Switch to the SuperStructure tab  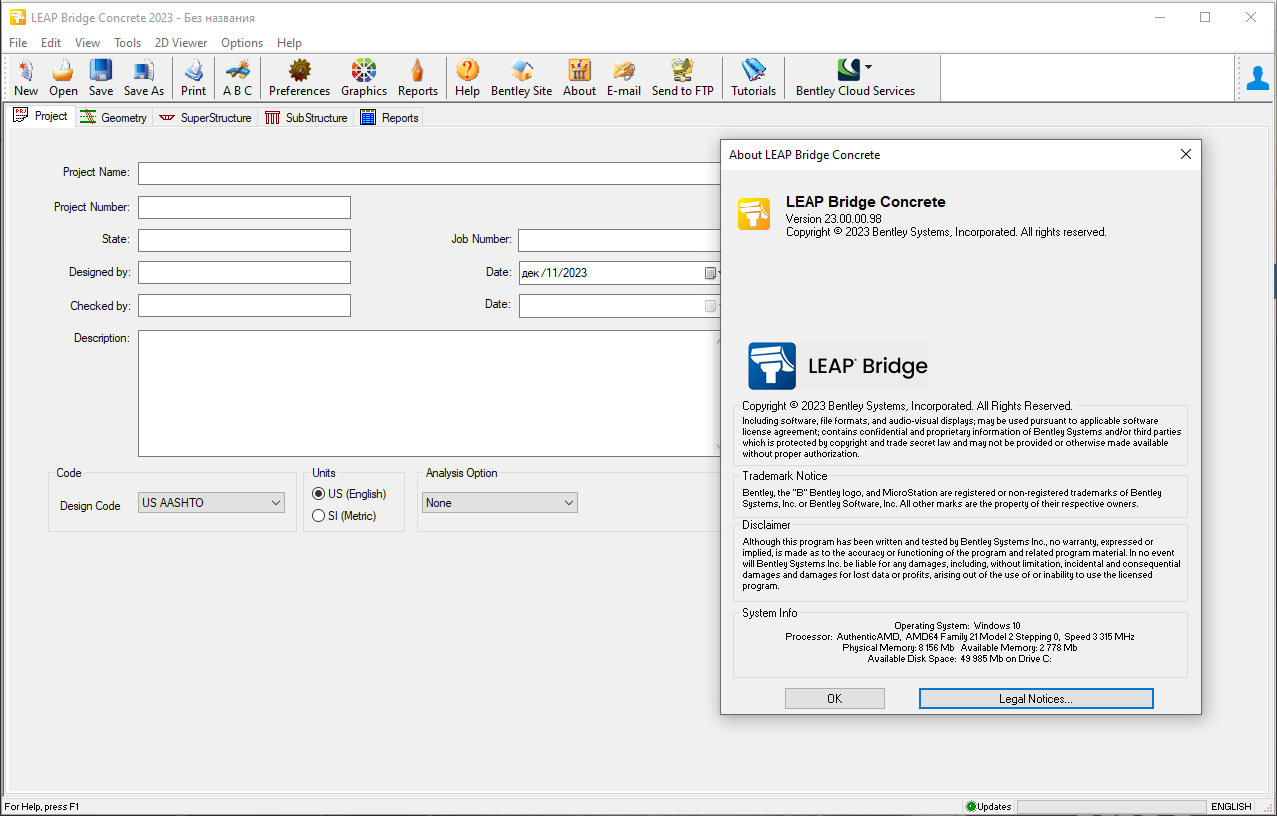[205, 117]
